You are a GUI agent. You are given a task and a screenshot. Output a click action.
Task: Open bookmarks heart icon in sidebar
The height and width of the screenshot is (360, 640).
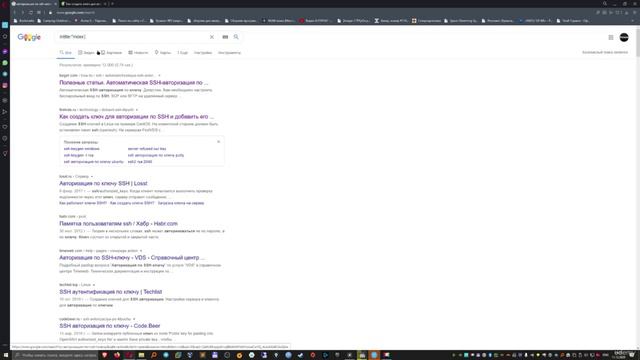click(x=5, y=127)
